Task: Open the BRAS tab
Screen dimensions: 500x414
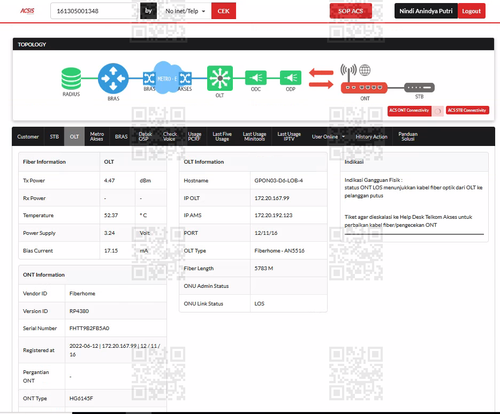Action: pos(121,137)
